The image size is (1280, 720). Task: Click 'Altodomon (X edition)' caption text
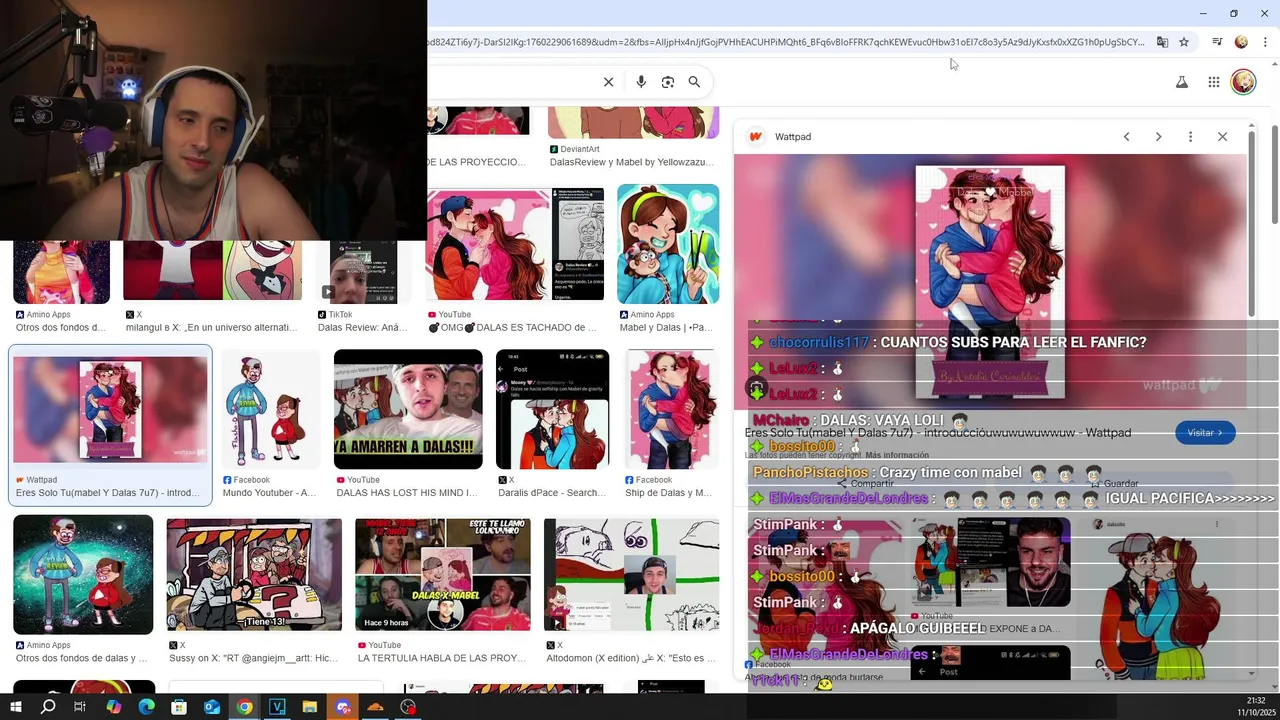tap(631, 658)
